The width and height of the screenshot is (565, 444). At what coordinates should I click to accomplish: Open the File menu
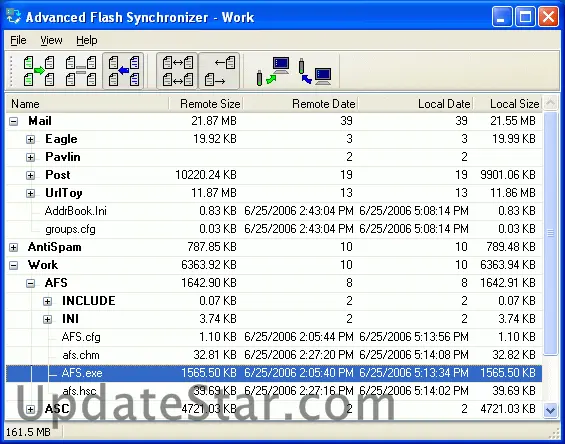pos(18,40)
